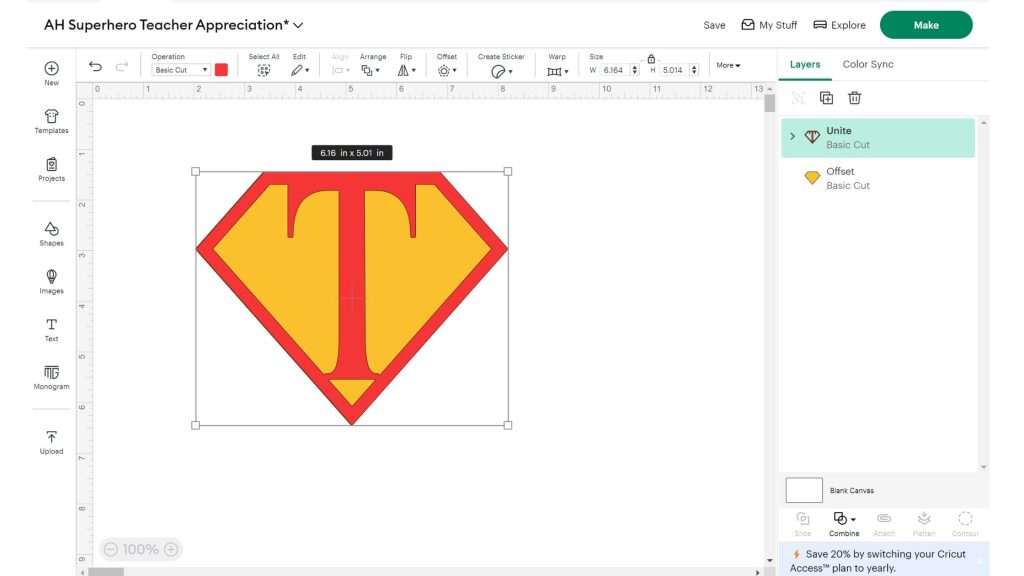This screenshot has width=1024, height=576.
Task: Open the Shapes tool
Action: [52, 233]
